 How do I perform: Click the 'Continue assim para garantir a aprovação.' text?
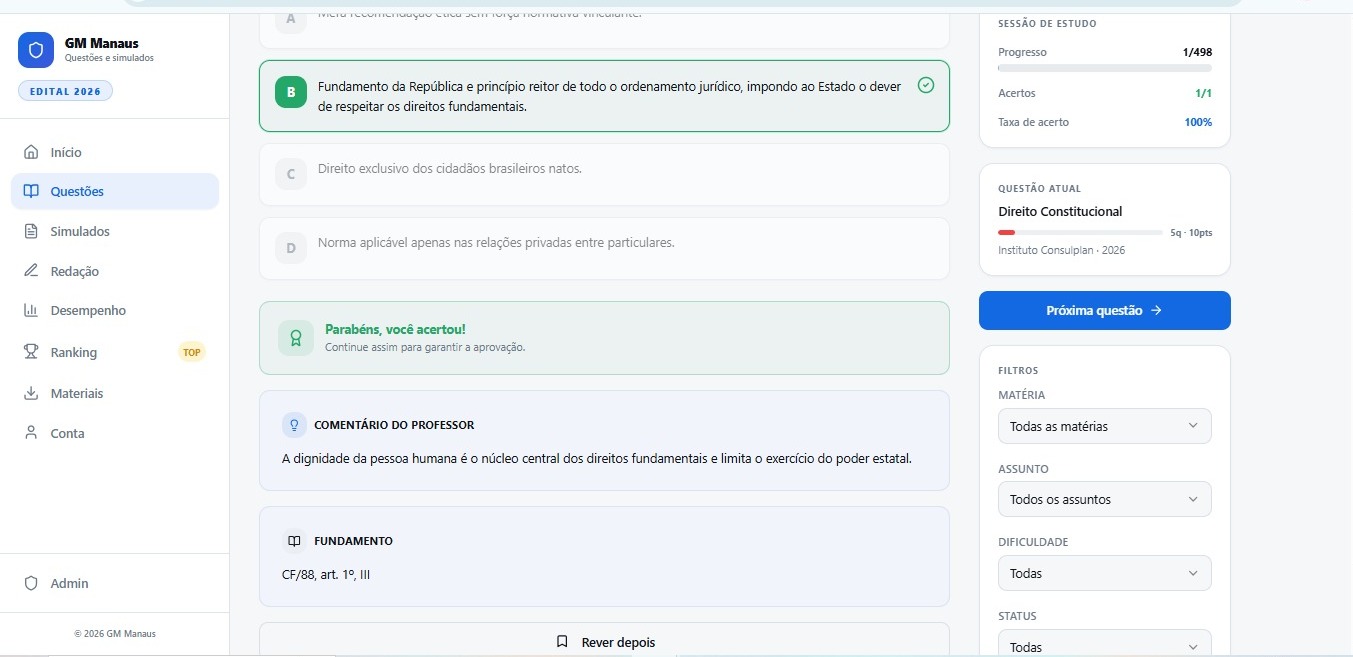(425, 347)
